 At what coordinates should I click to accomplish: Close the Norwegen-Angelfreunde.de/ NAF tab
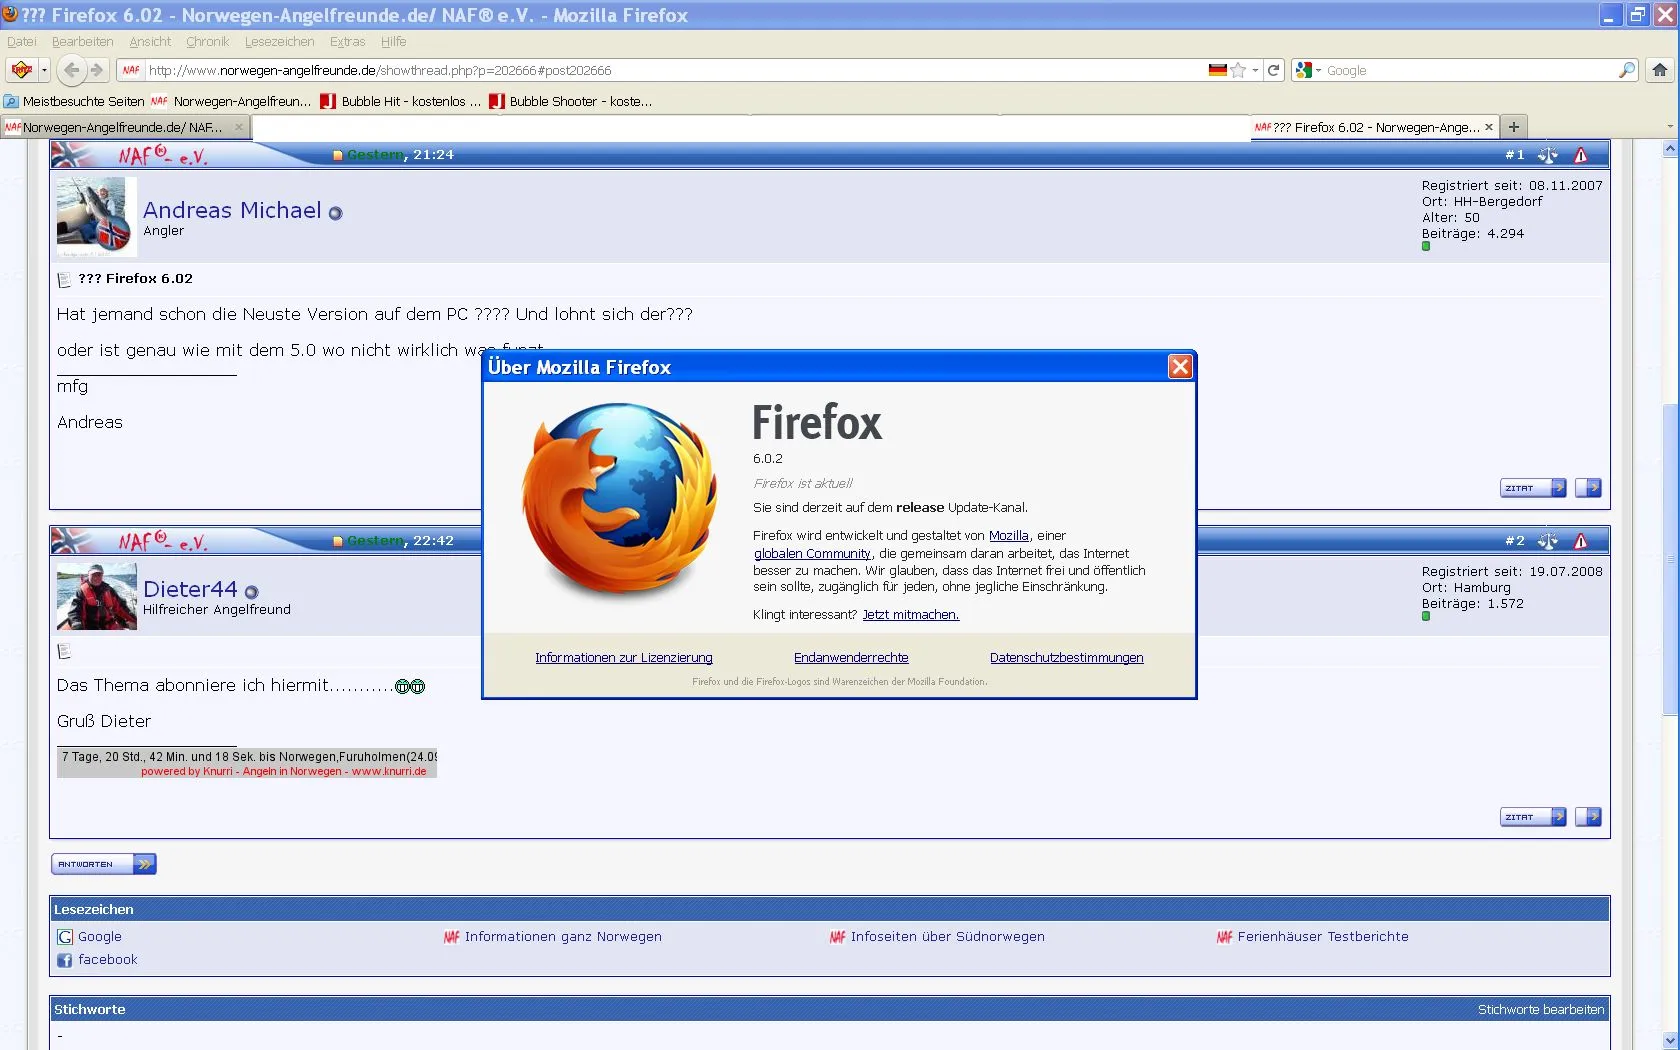pyautogui.click(x=239, y=127)
